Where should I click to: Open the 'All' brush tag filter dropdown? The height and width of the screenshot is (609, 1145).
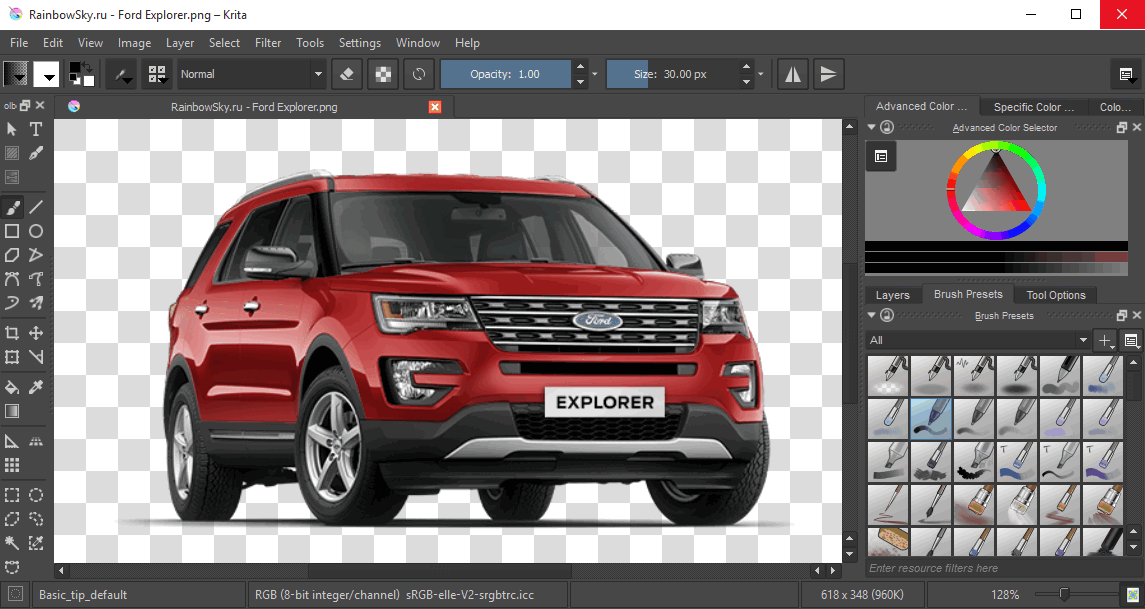[978, 340]
